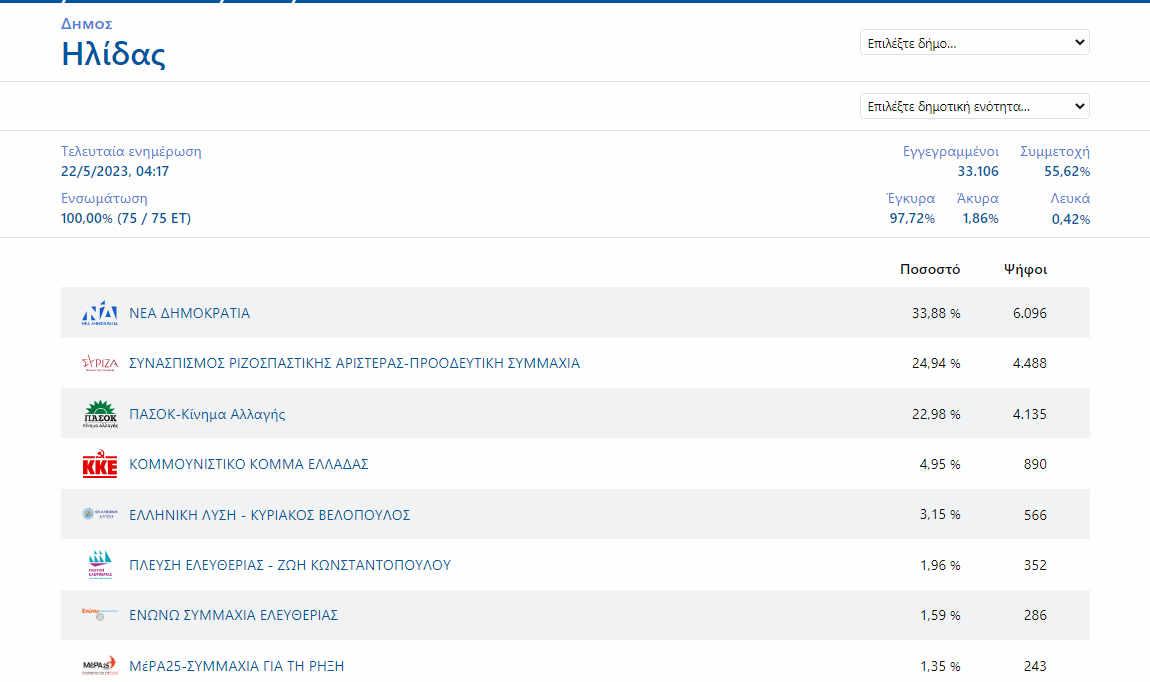Expand the 'Επιλέξτε δημοτική ενότητα...' dropdown

tap(974, 106)
